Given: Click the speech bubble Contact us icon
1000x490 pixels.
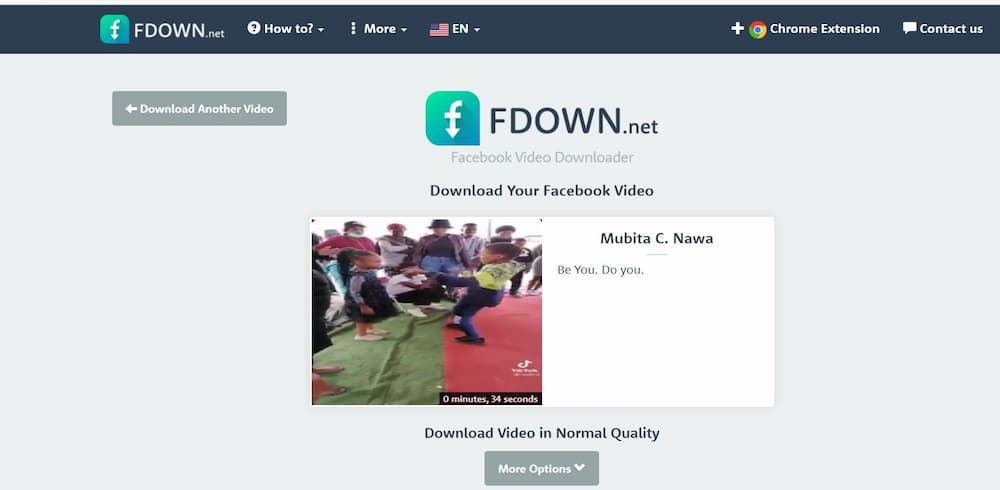Looking at the screenshot, I should (909, 28).
